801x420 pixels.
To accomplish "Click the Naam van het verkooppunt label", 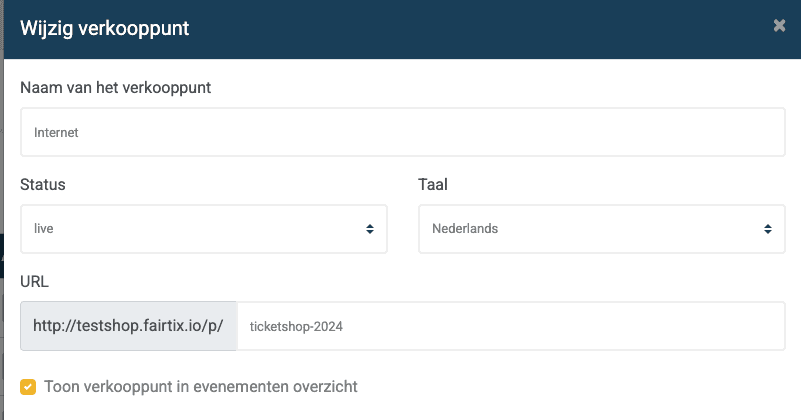I will (115, 88).
